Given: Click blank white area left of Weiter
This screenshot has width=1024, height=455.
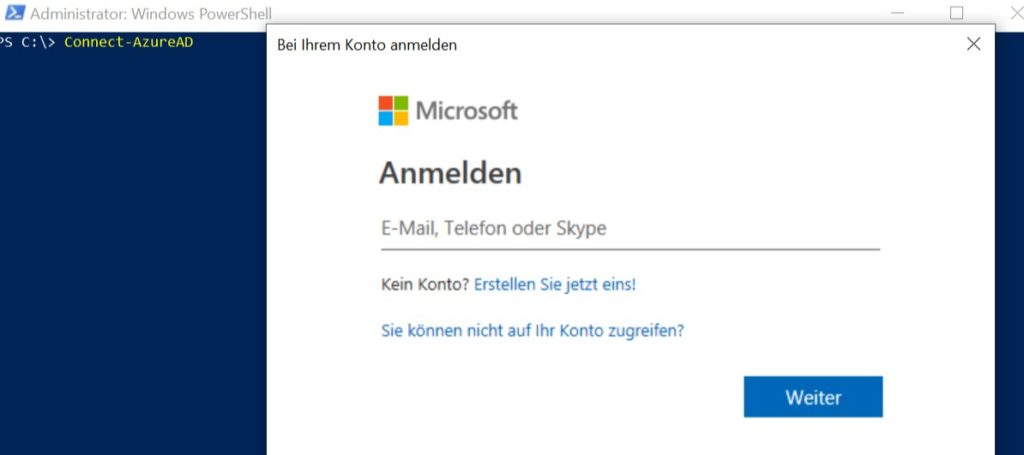Looking at the screenshot, I should click(555, 397).
